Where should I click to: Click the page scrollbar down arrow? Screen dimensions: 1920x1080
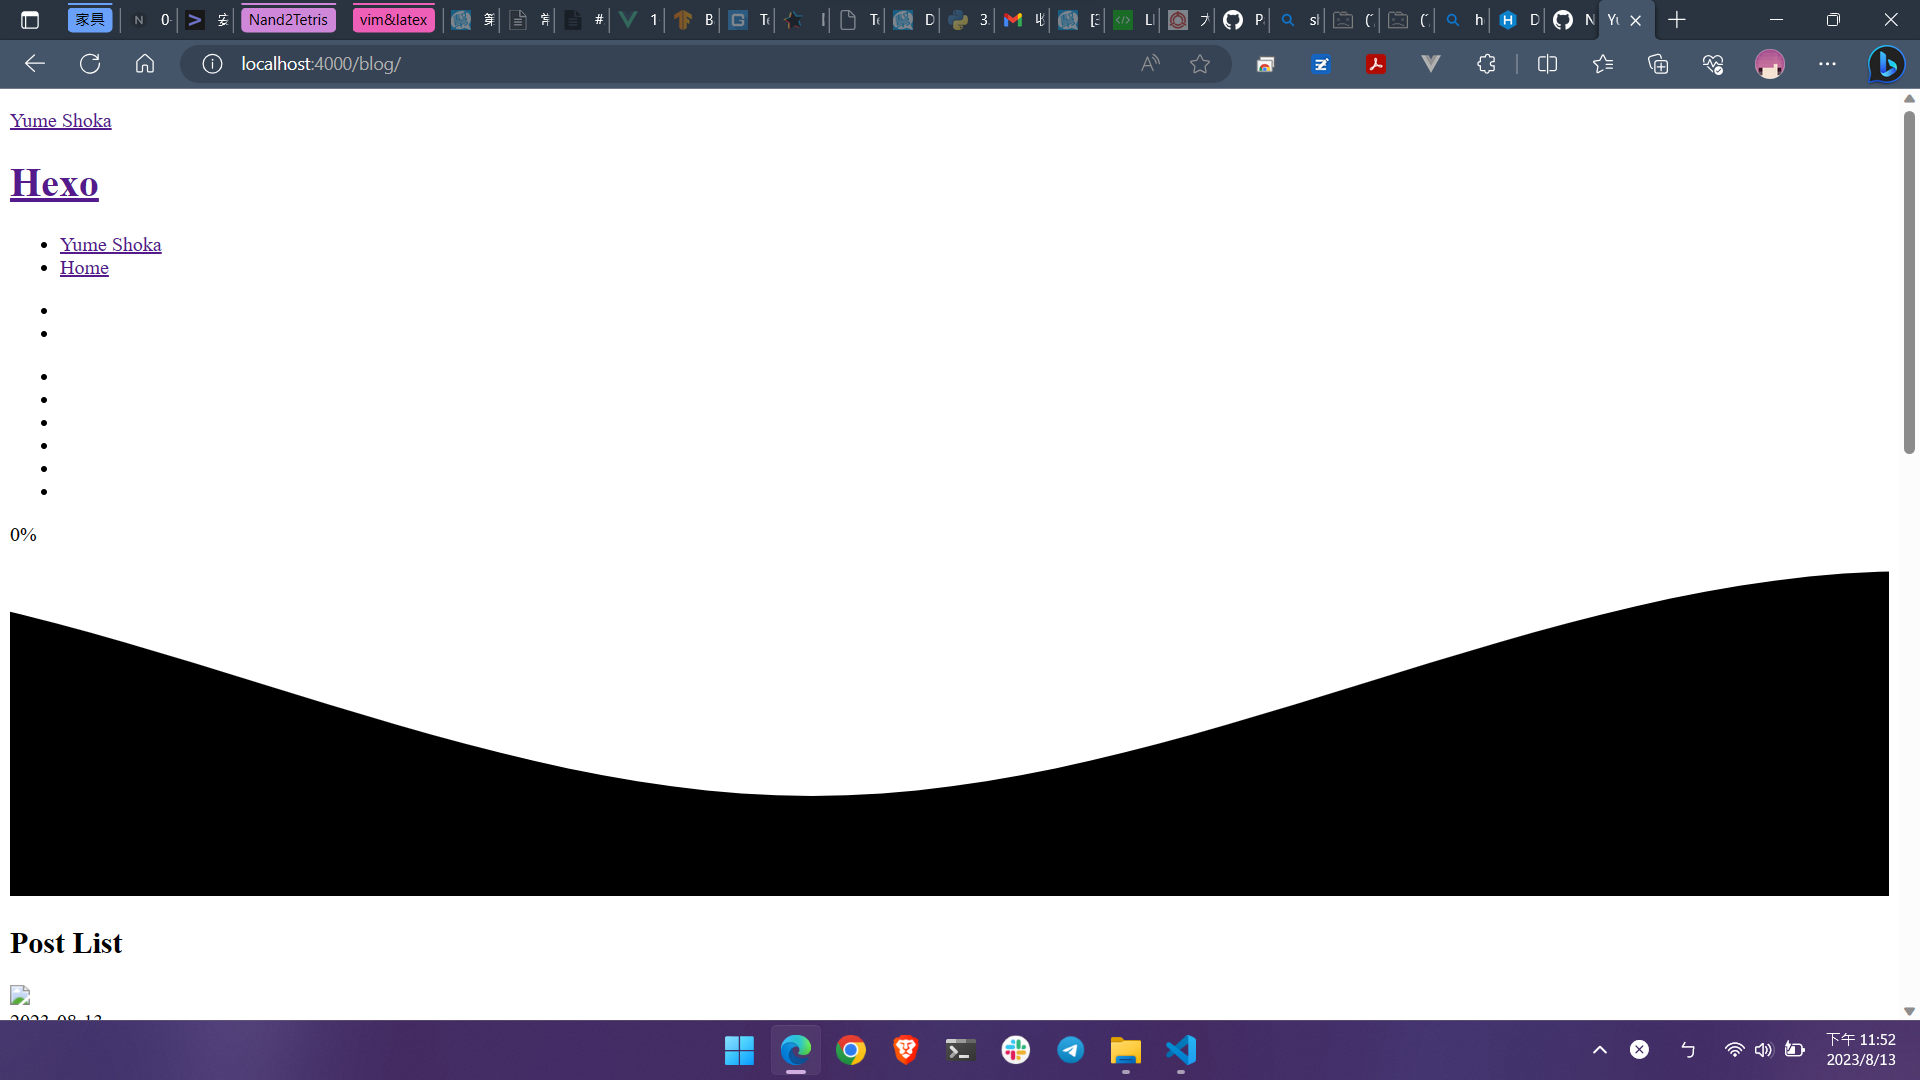coord(1909,1010)
